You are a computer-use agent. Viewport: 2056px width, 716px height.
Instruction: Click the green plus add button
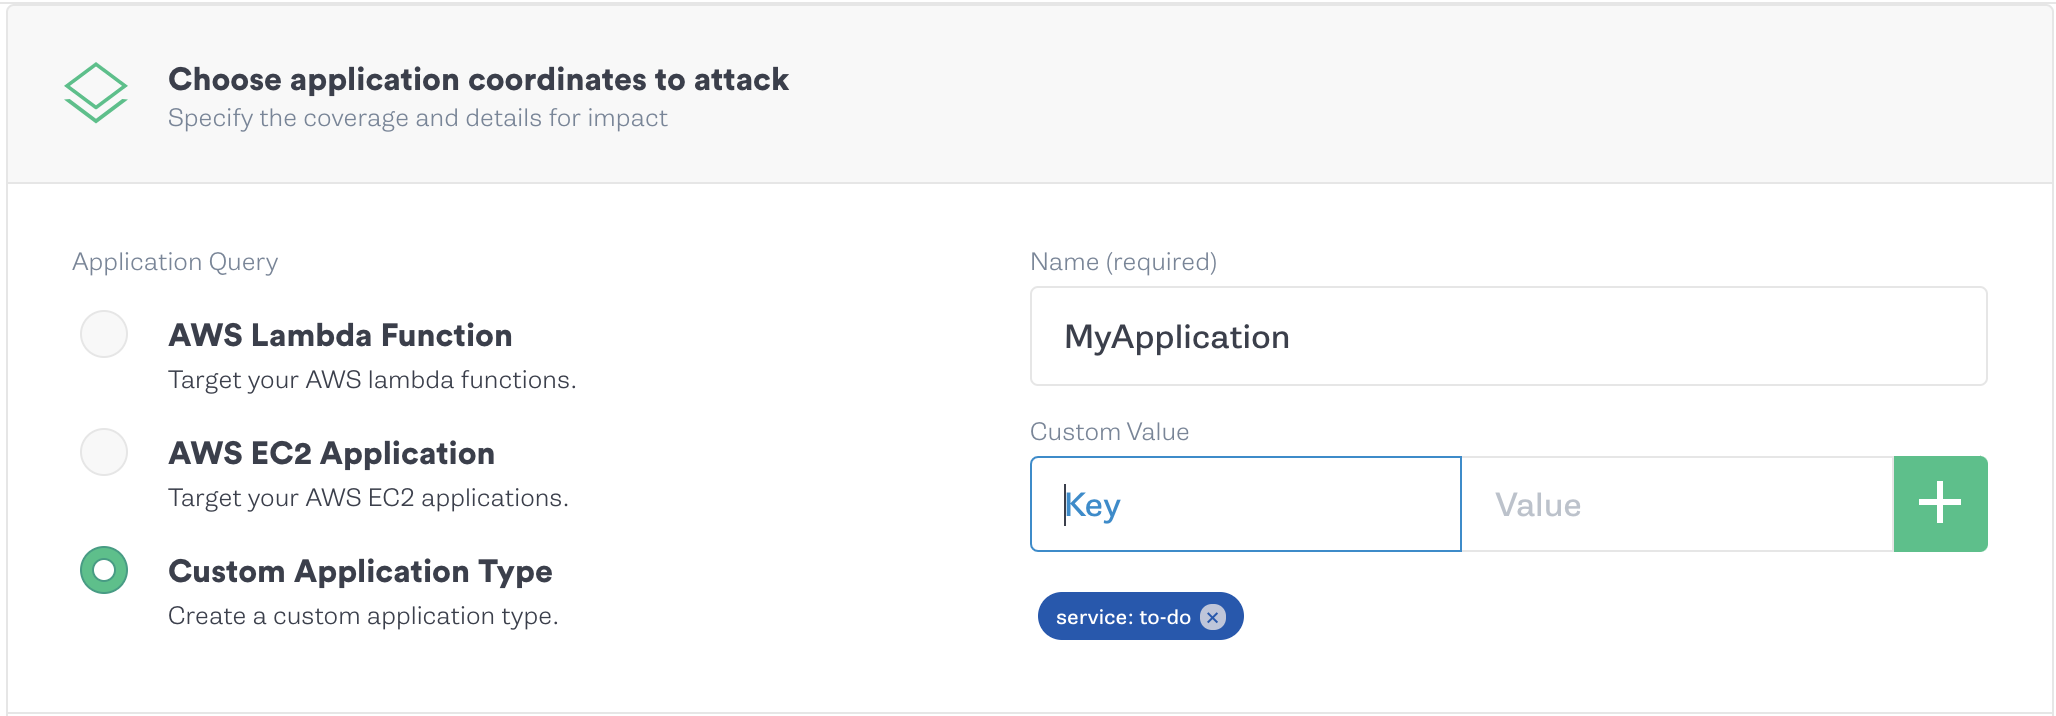pyautogui.click(x=1940, y=504)
